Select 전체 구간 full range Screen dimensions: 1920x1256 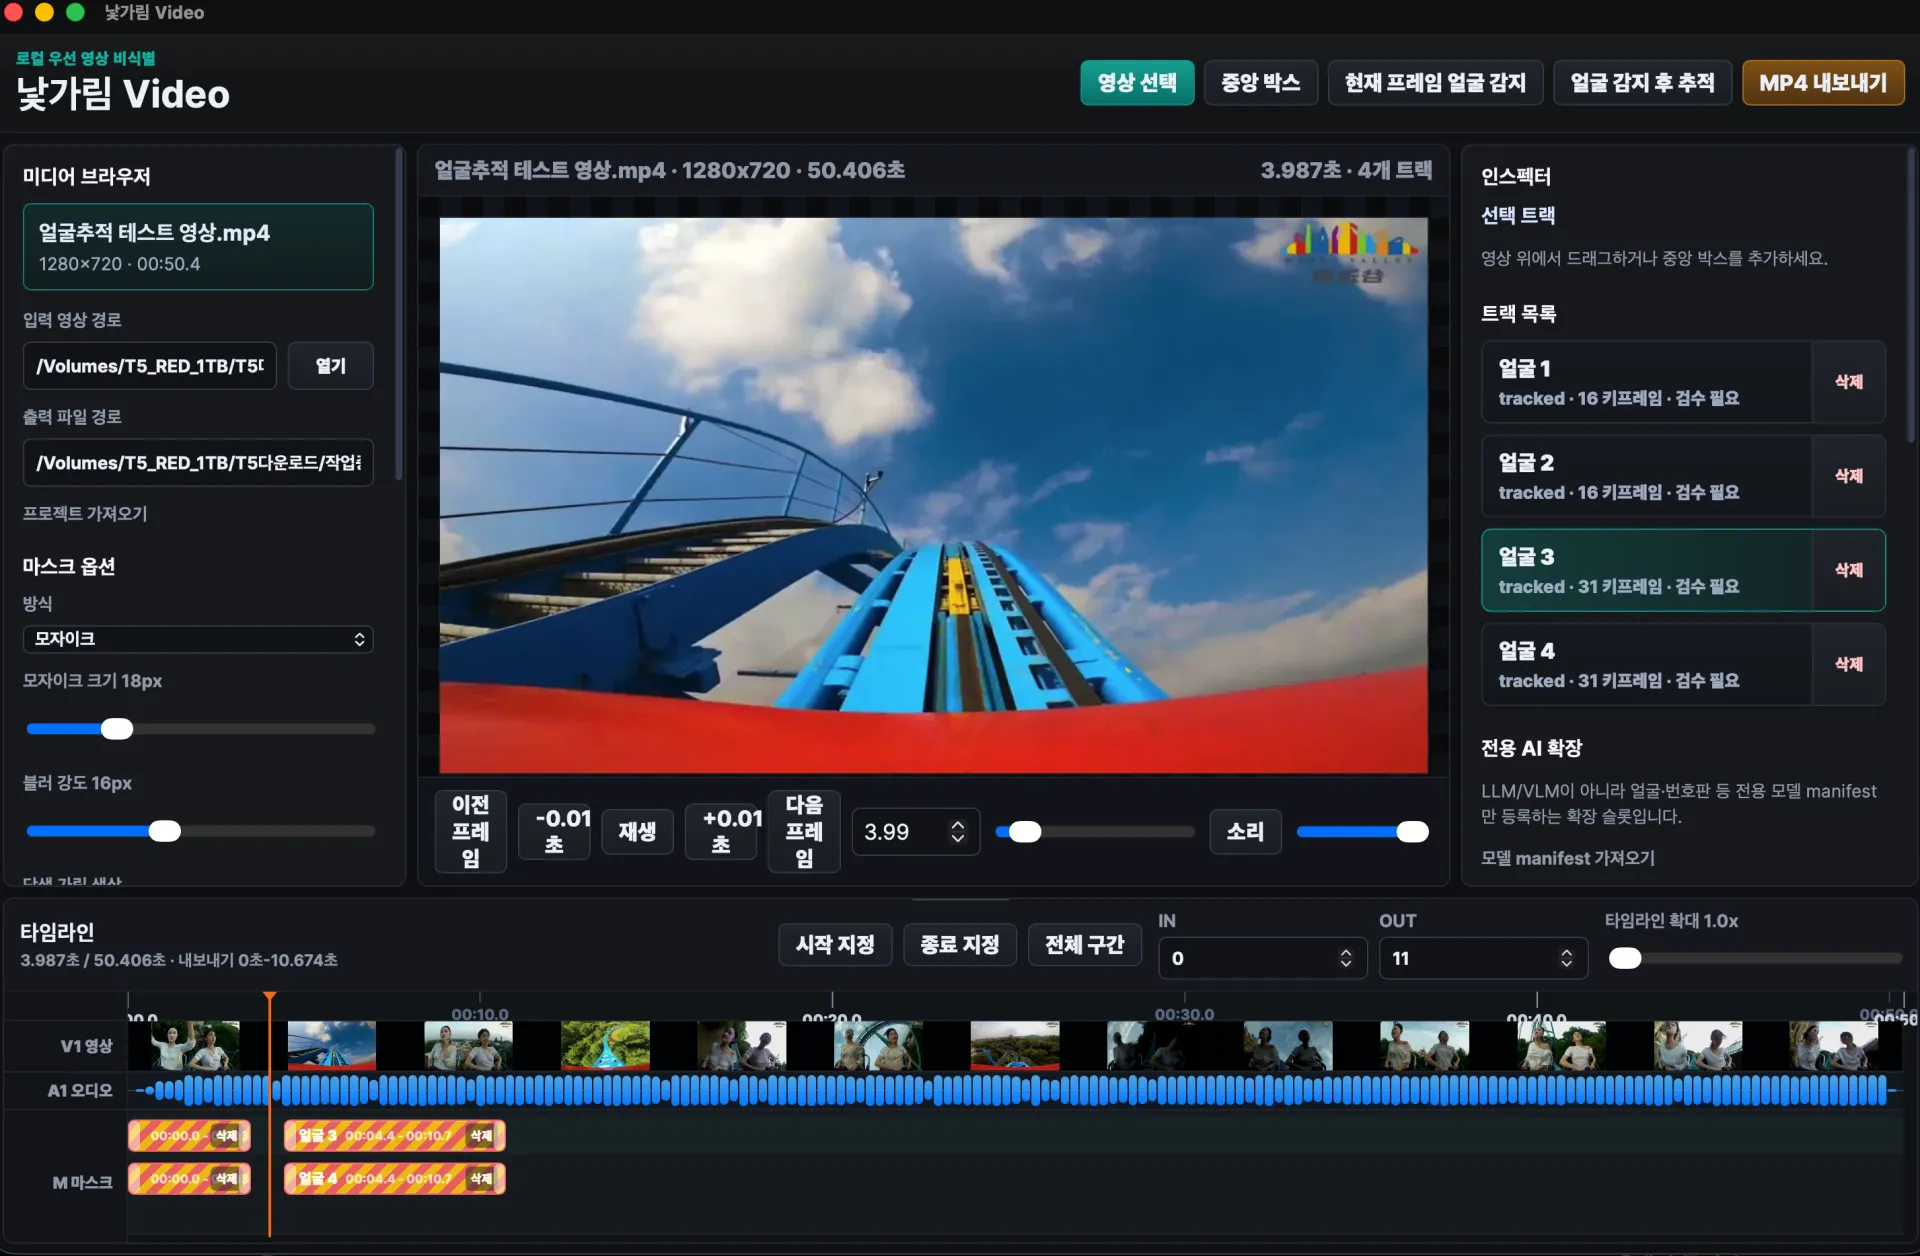click(1085, 944)
